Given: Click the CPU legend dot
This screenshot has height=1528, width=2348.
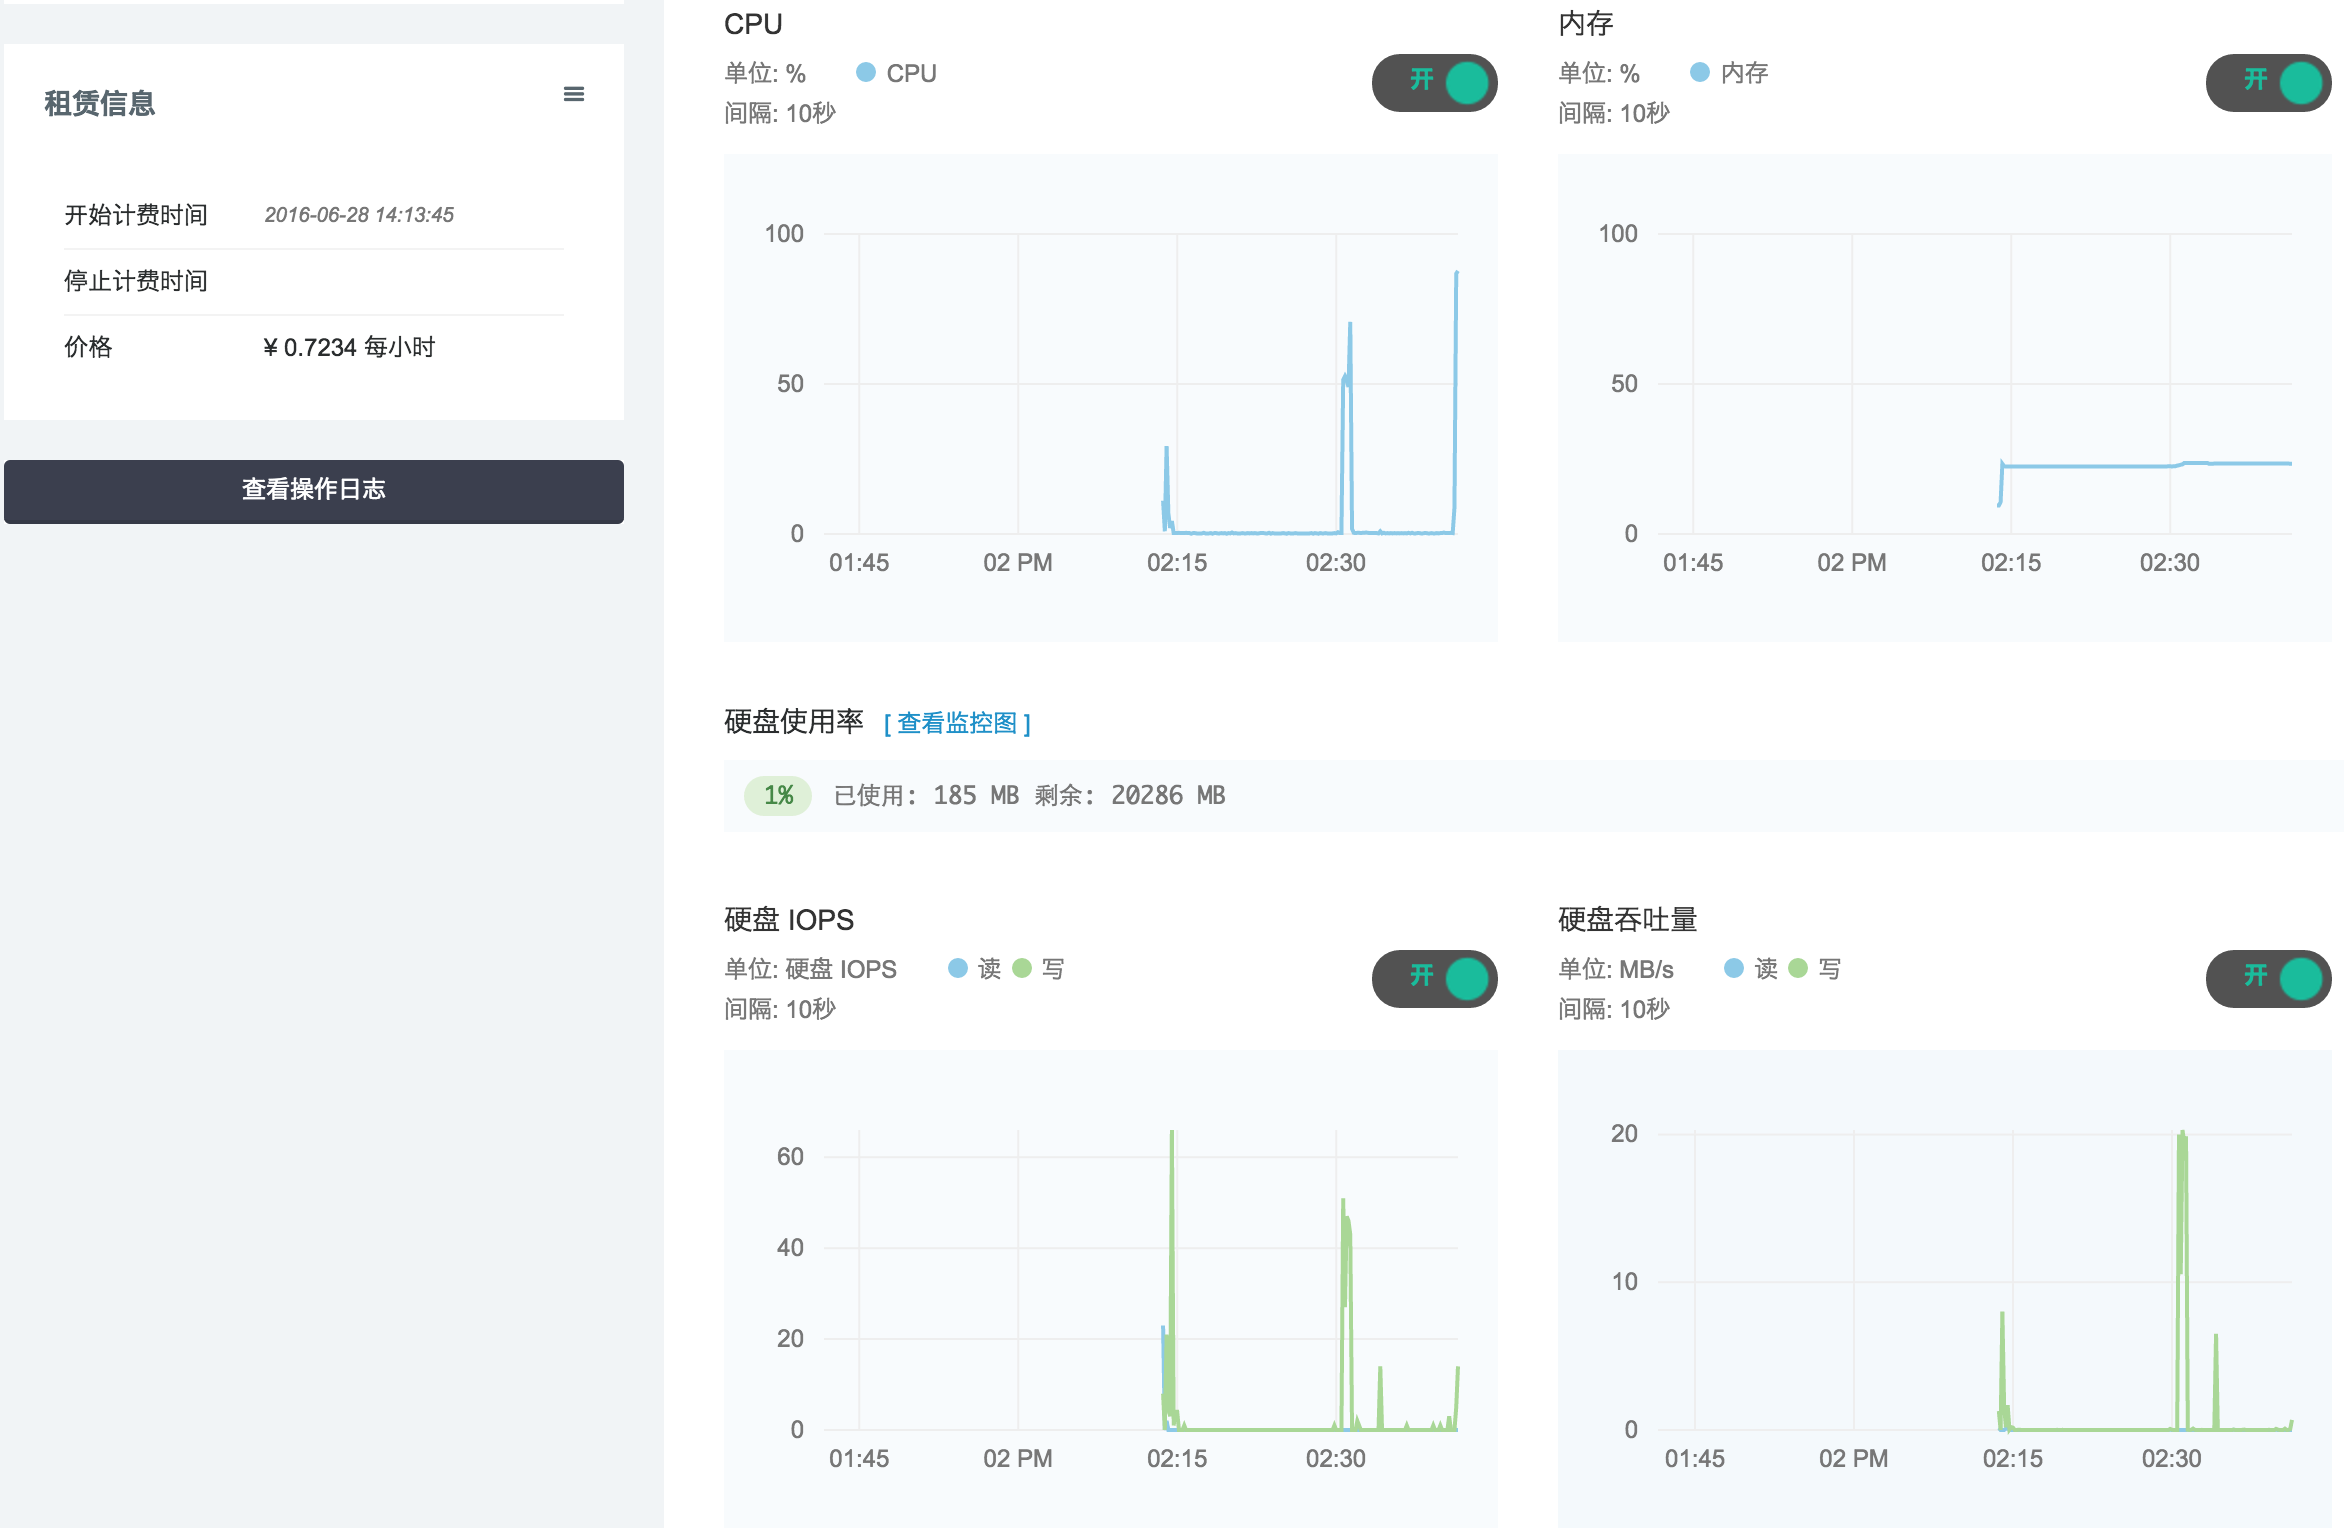Looking at the screenshot, I should 866,73.
